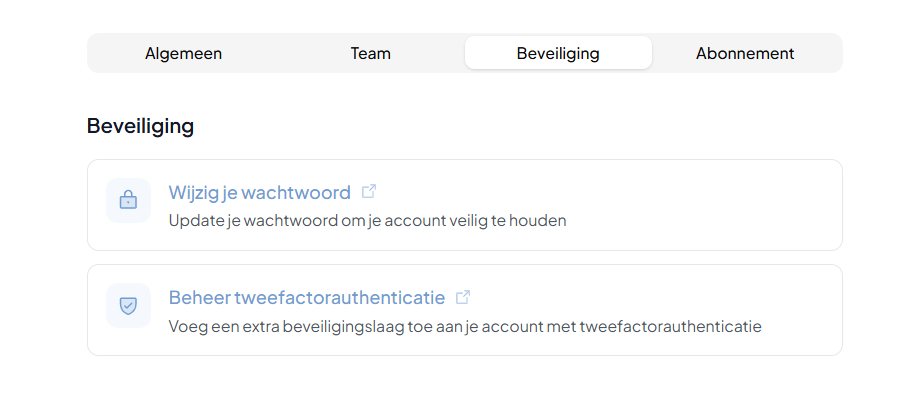Screen dimensions: 918x404
Task: Open external link icon beside Beheer tweefactorauthenticatie
Action: (x=463, y=297)
